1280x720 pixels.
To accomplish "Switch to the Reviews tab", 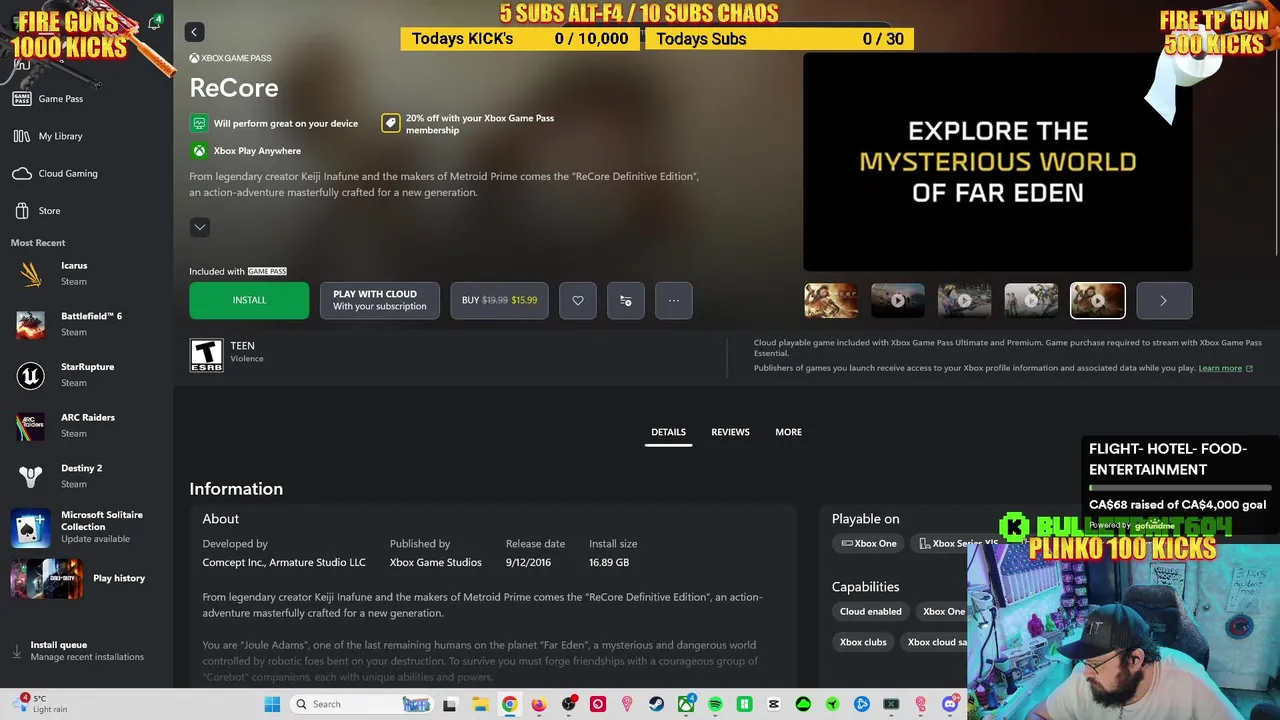I will 730,432.
